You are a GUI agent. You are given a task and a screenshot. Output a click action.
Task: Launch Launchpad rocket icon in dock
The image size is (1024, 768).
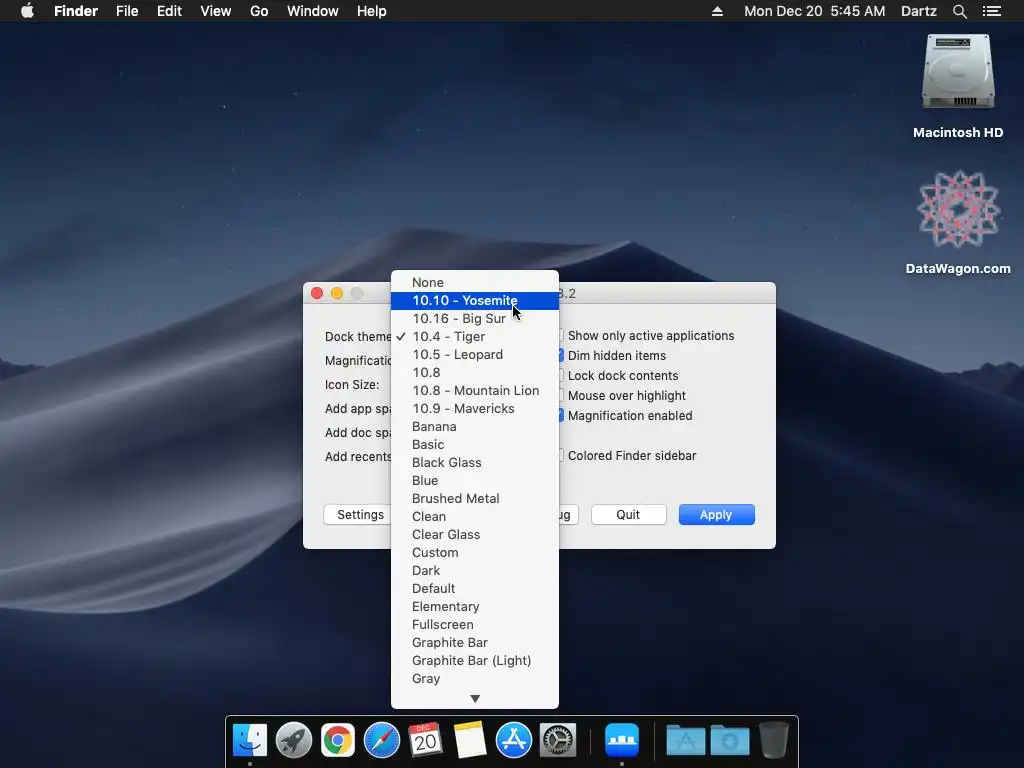pos(294,741)
